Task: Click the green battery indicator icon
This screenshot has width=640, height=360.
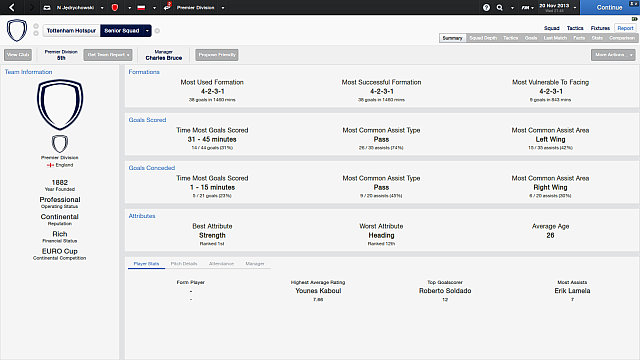Action: [634, 19]
